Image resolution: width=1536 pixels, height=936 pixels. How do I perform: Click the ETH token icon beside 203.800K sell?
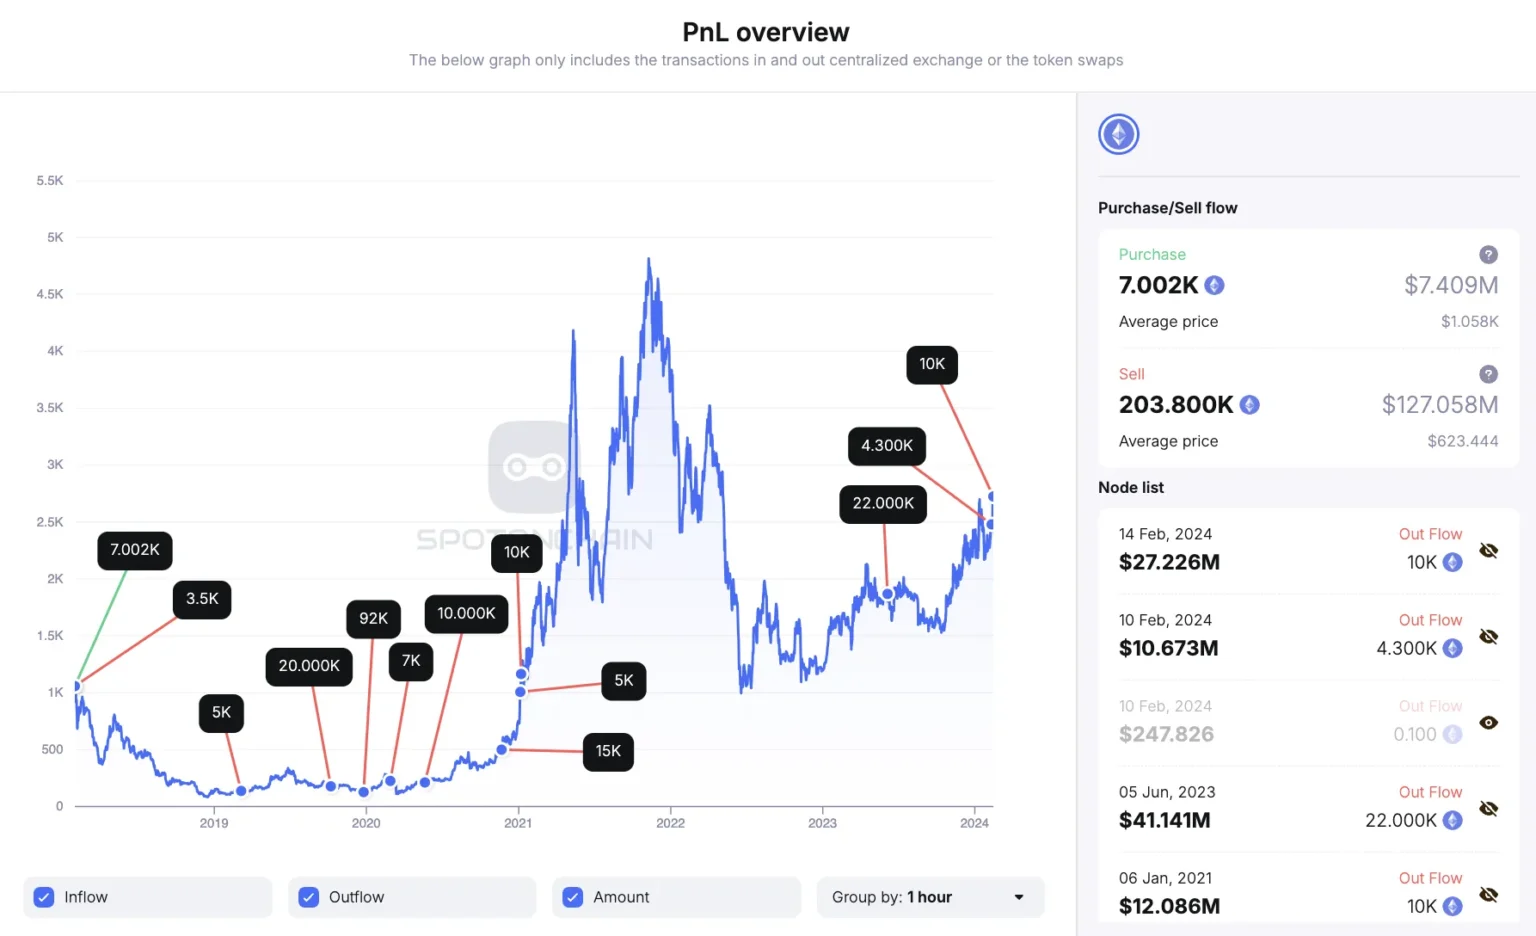pos(1249,404)
